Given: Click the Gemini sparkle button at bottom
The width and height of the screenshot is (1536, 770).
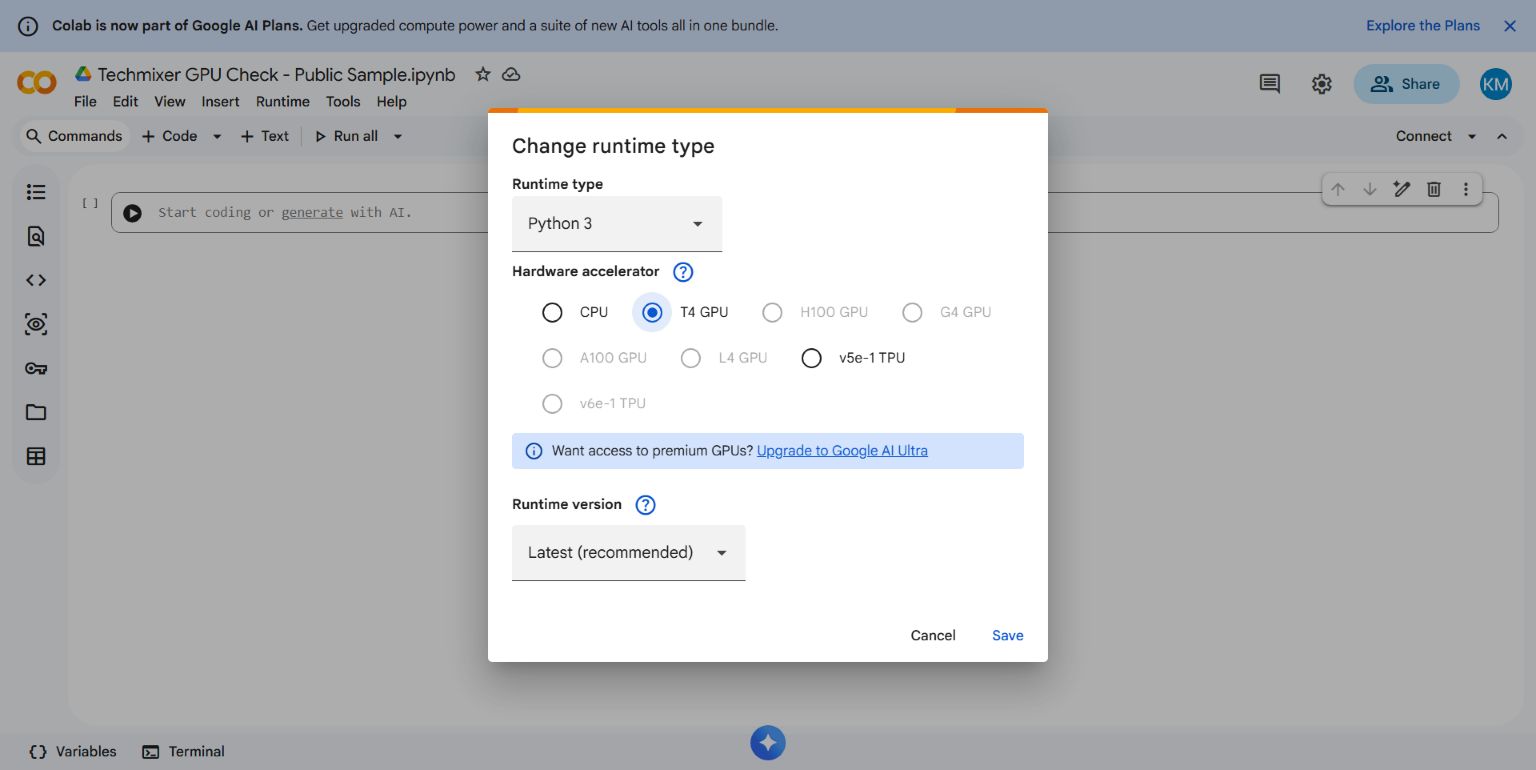Looking at the screenshot, I should (768, 743).
